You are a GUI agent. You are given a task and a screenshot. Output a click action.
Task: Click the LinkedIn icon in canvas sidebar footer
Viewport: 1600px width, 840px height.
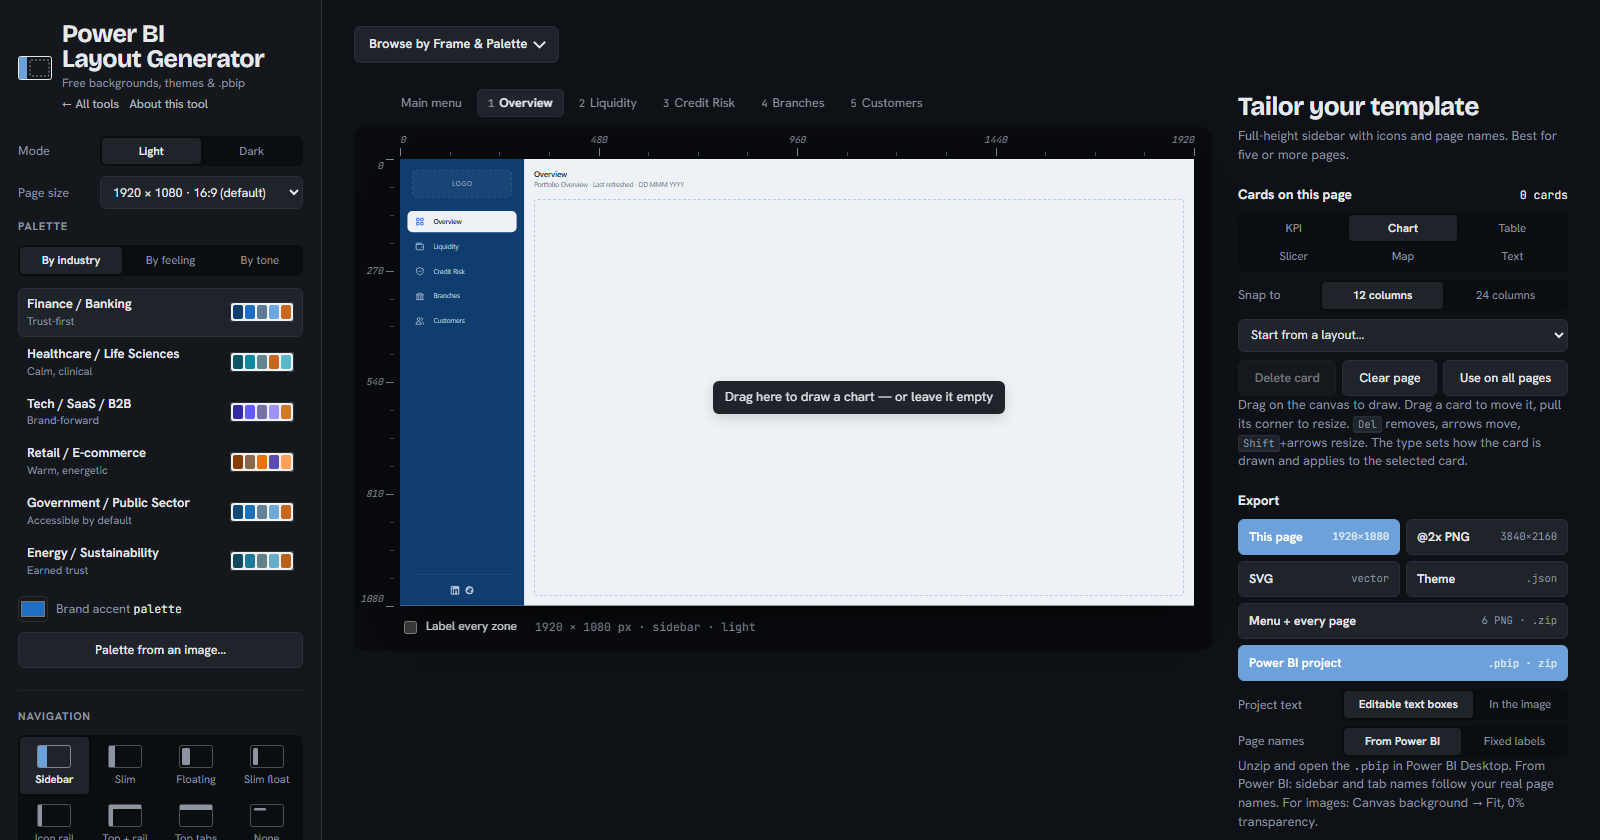tap(455, 590)
